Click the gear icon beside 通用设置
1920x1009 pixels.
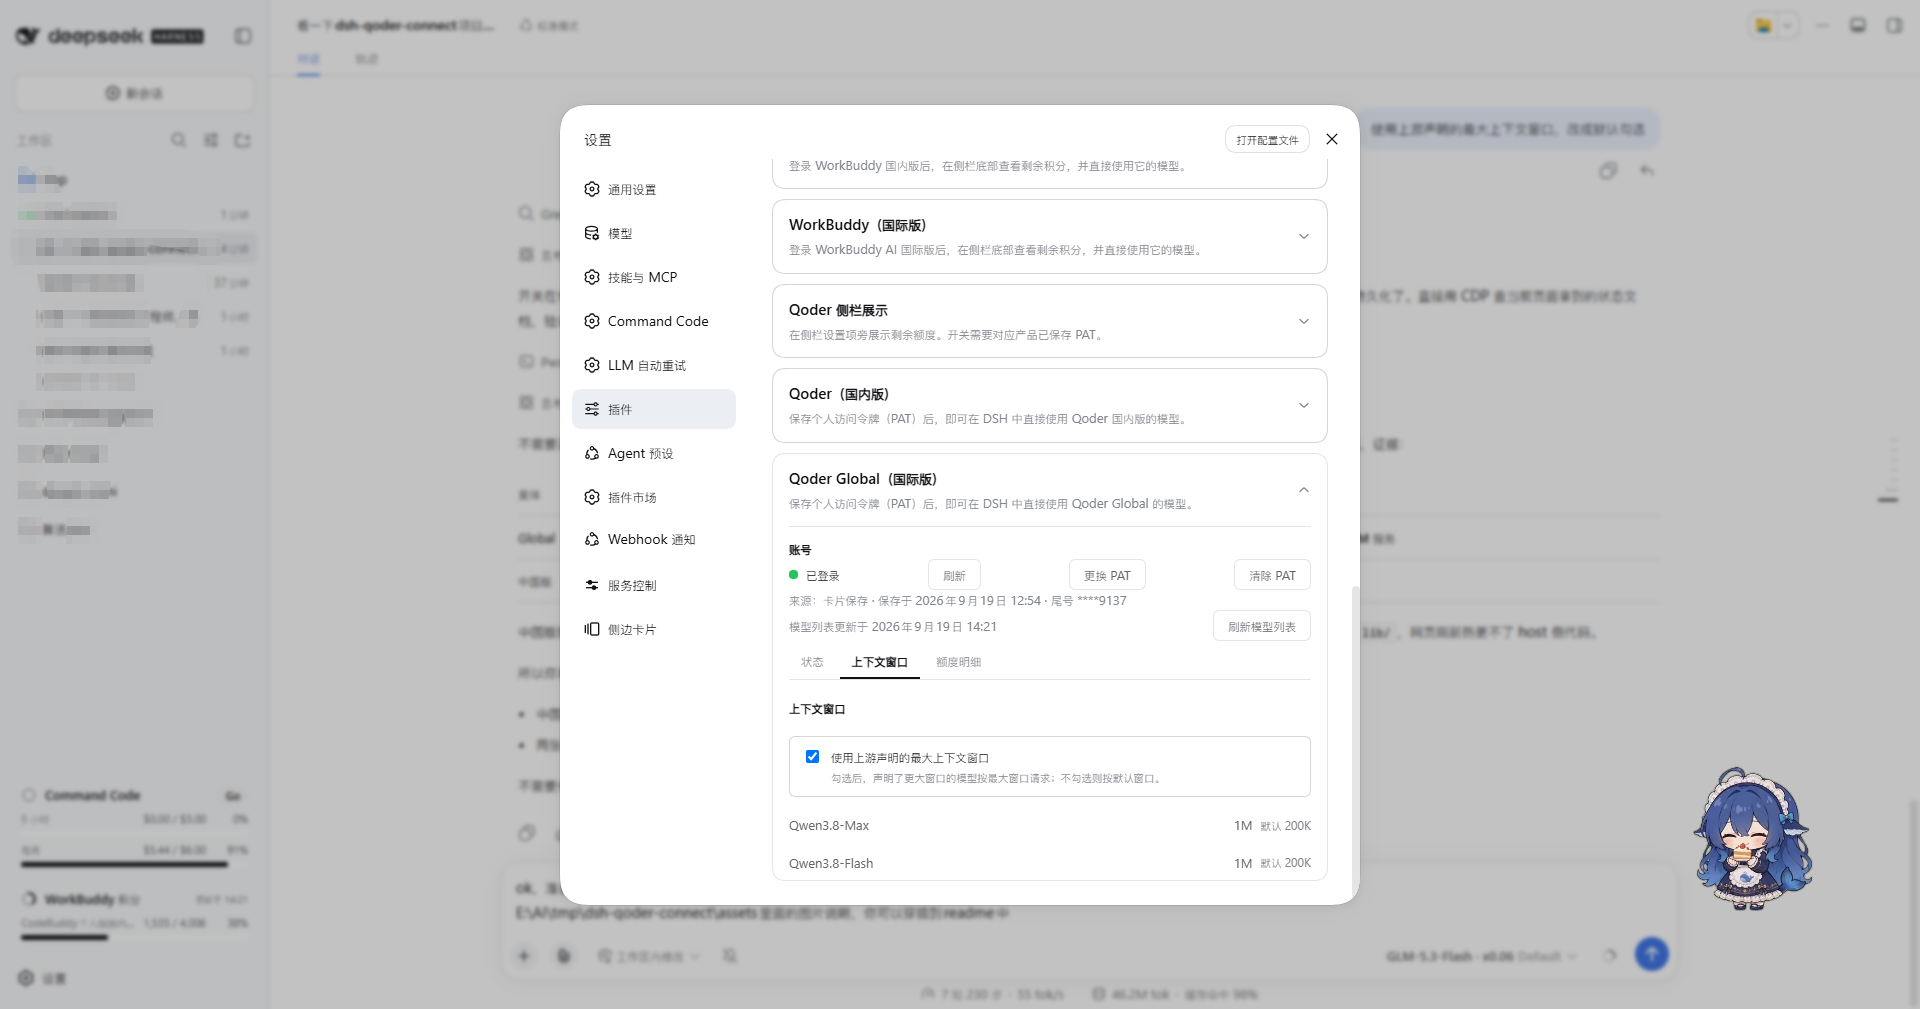(592, 189)
